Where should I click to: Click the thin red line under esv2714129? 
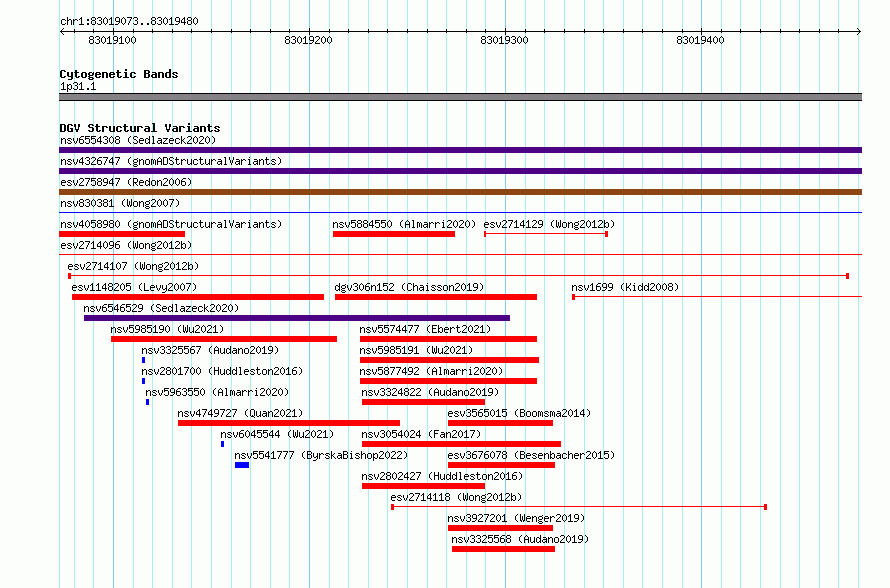coord(546,234)
